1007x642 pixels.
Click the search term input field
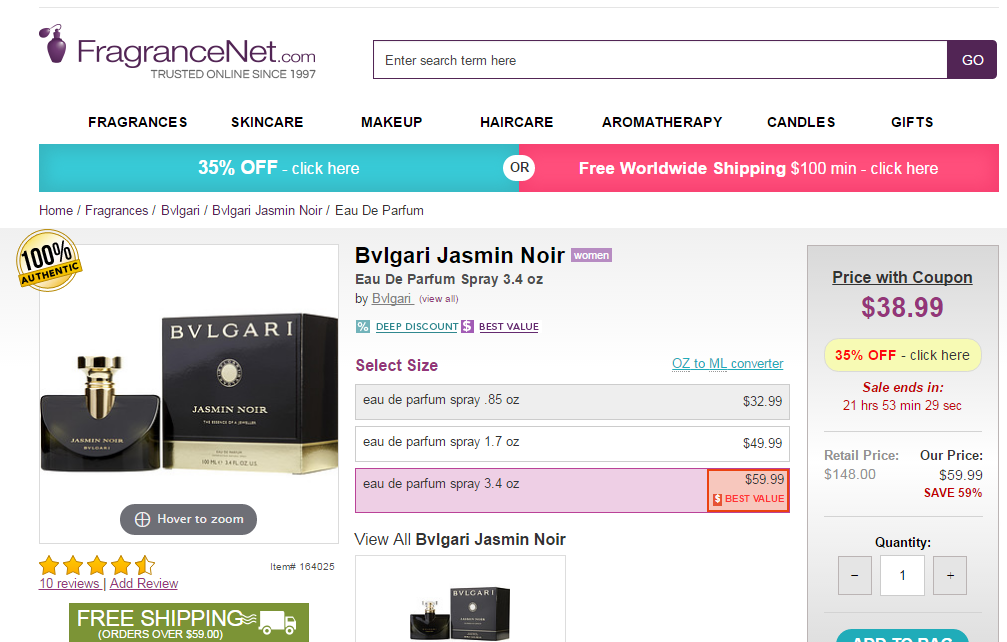[660, 60]
